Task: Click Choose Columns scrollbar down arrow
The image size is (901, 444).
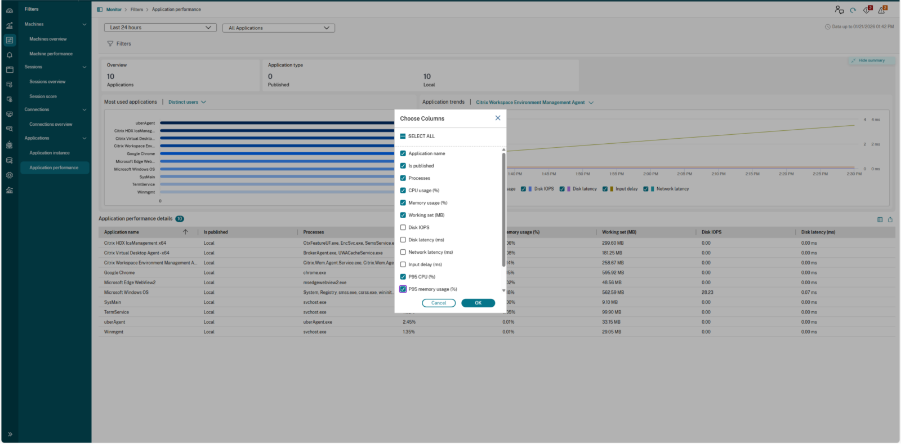Action: click(504, 291)
